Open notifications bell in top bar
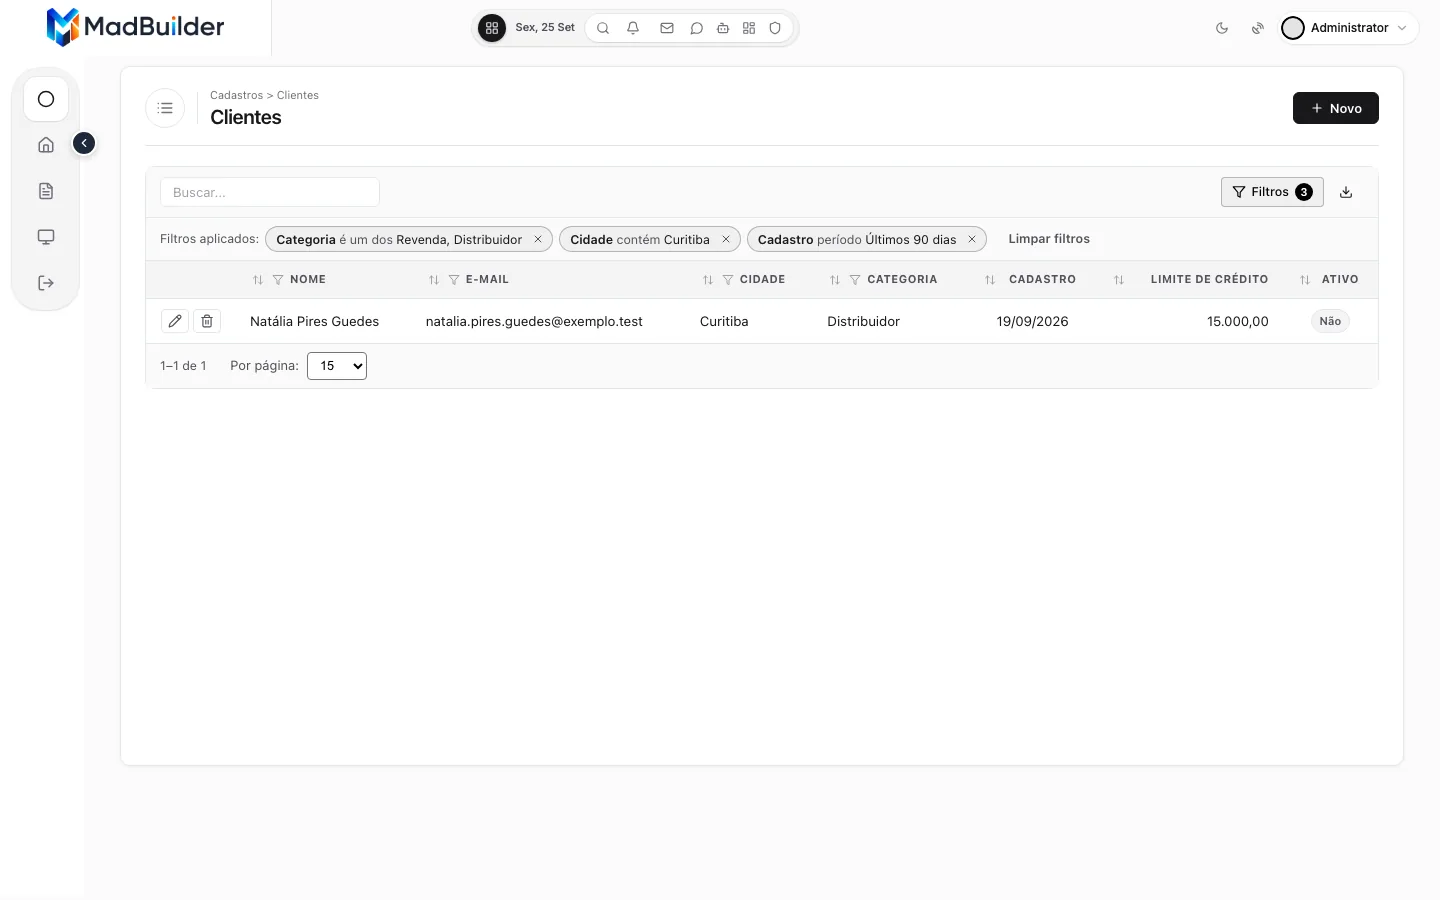The image size is (1440, 900). pos(633,28)
